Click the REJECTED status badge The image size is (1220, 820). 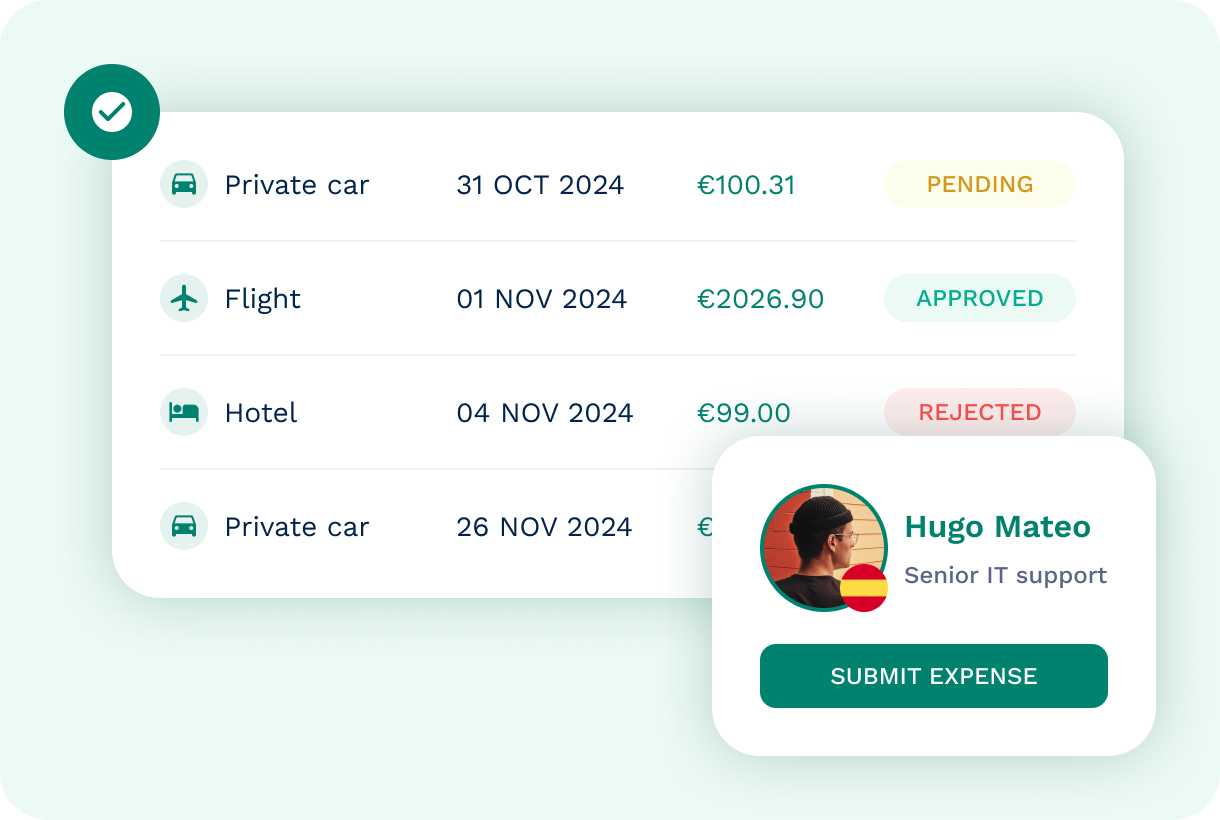[x=979, y=412]
